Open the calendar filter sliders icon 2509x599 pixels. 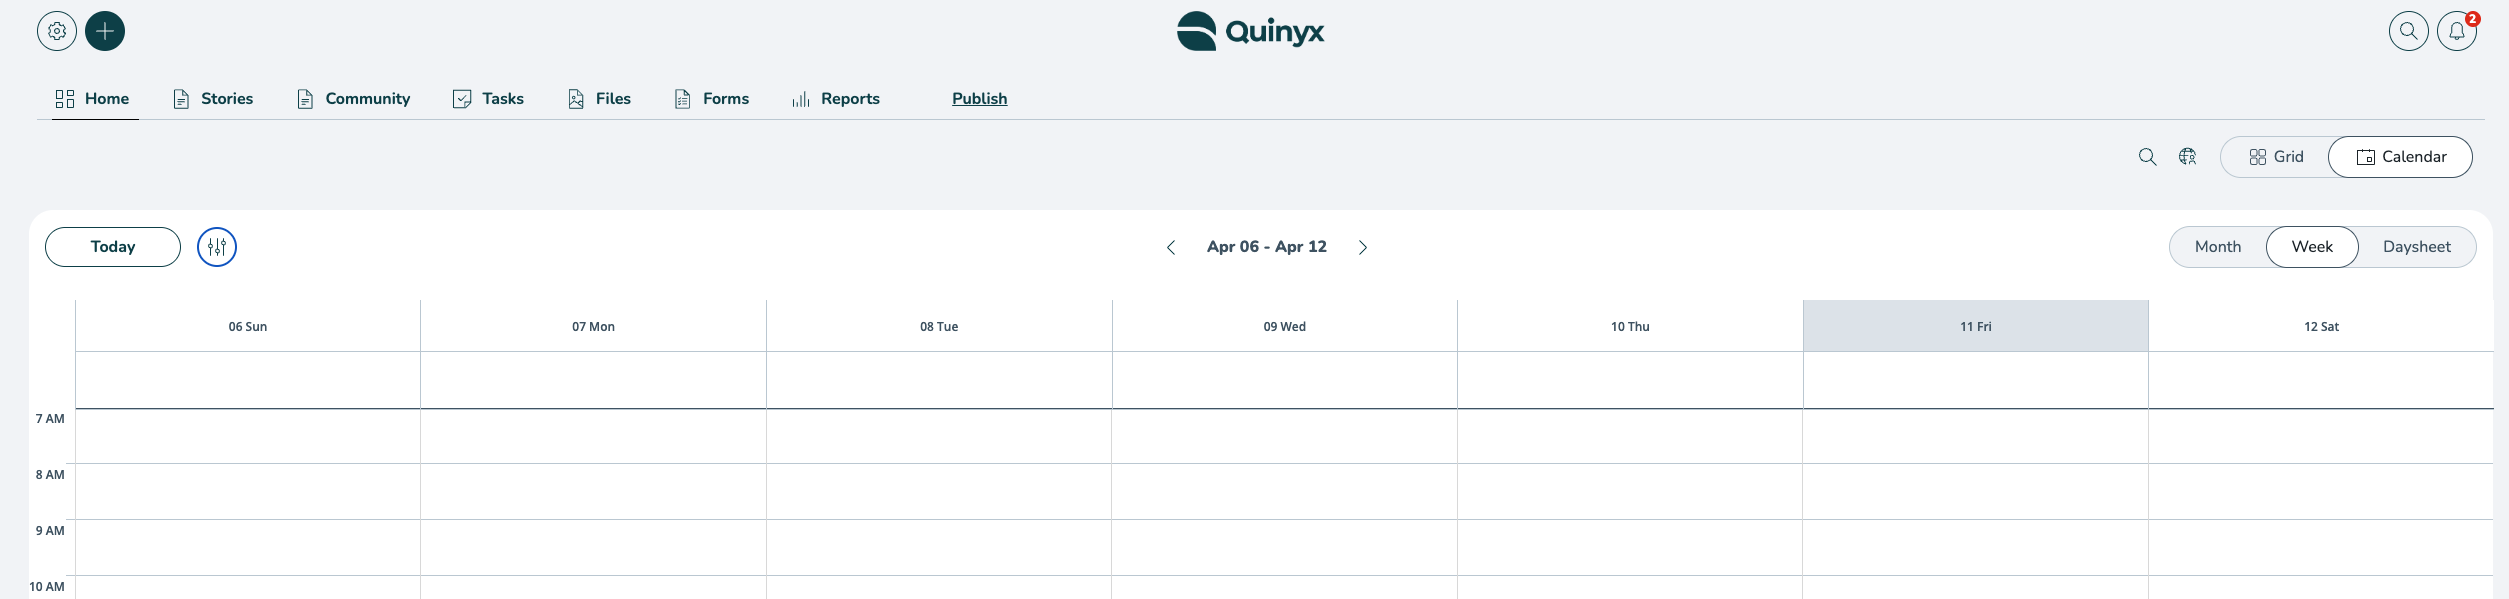click(217, 247)
